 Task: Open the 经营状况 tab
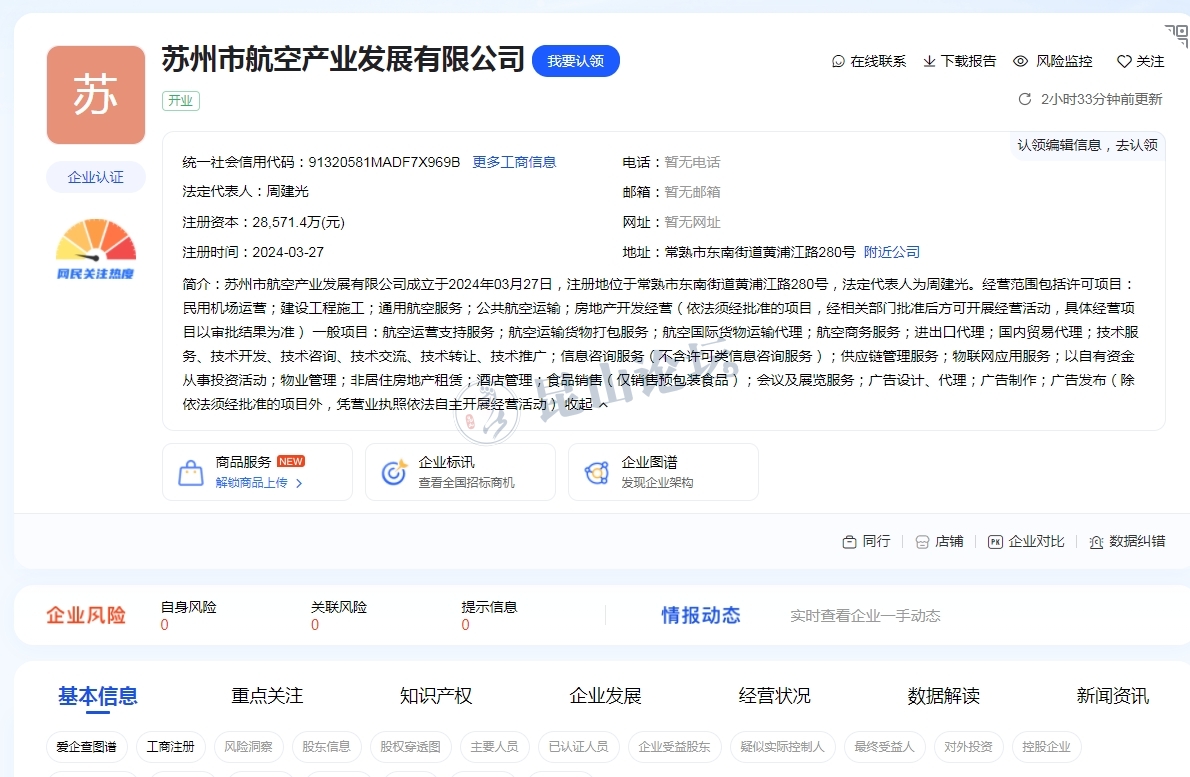(x=774, y=696)
